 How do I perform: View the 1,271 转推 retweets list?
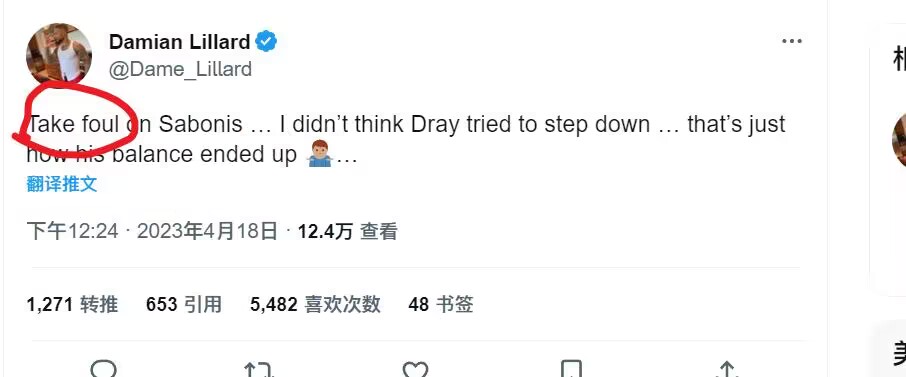pos(72,304)
